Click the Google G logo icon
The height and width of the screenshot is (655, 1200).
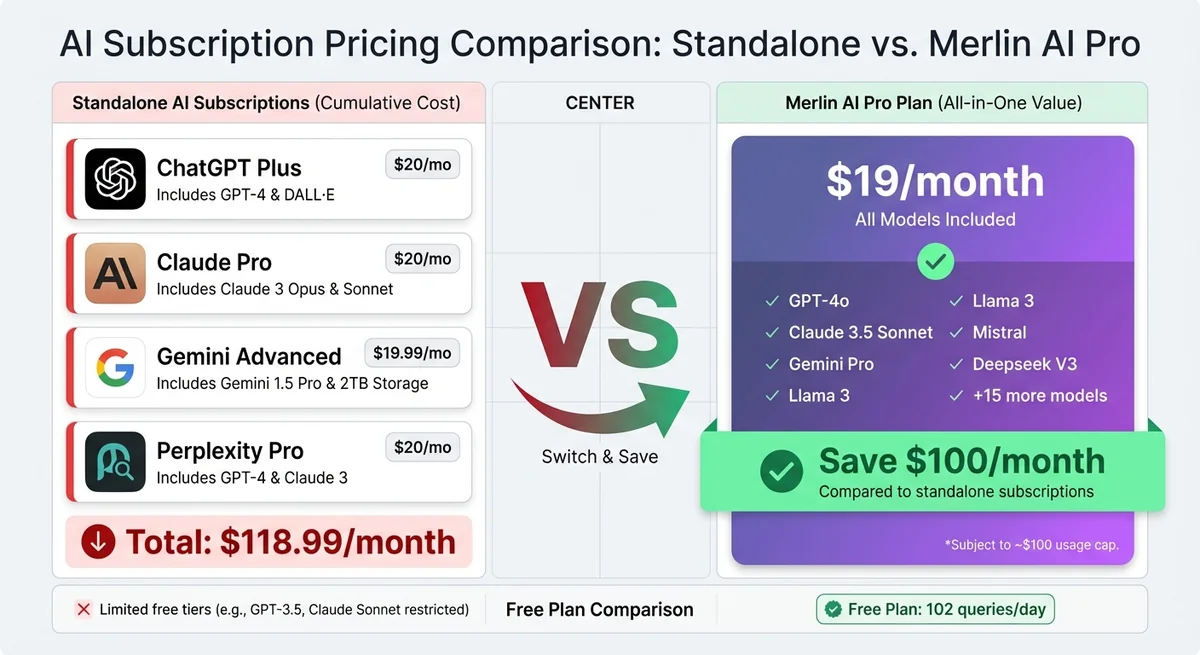(x=115, y=368)
